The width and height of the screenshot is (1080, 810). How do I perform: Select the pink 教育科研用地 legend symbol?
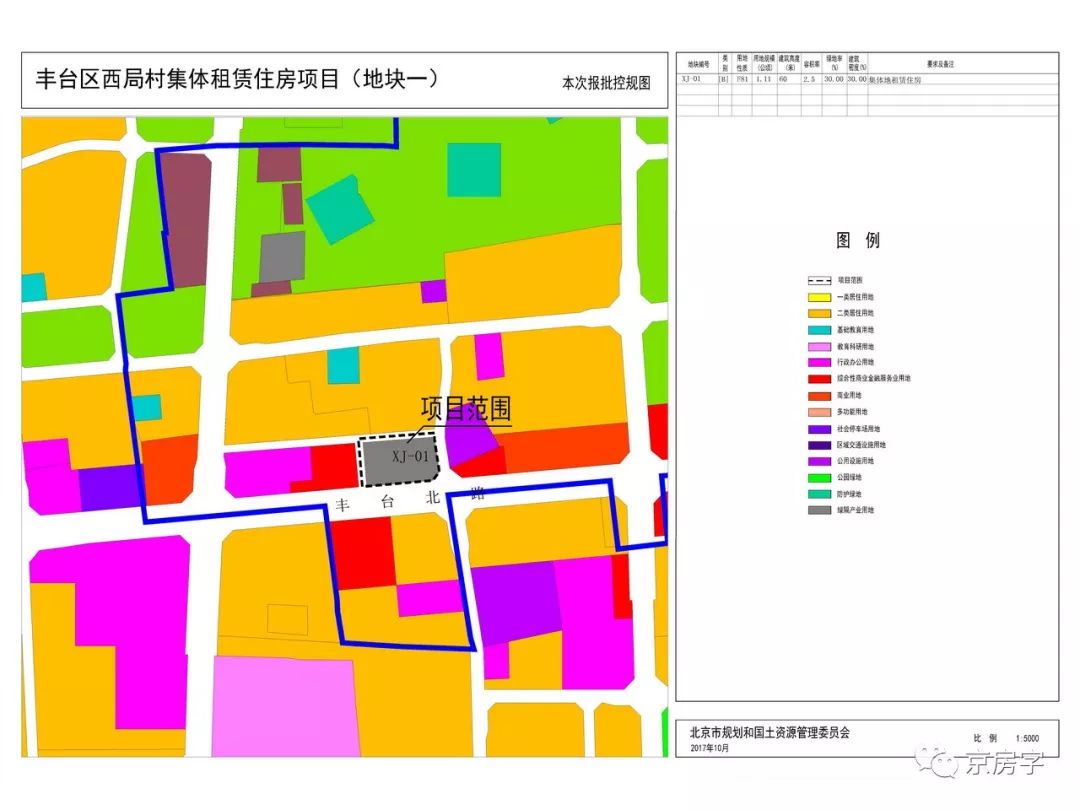coord(818,345)
